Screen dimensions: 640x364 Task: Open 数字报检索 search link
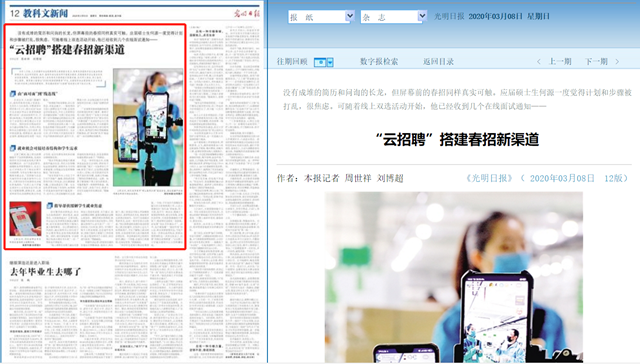click(379, 62)
